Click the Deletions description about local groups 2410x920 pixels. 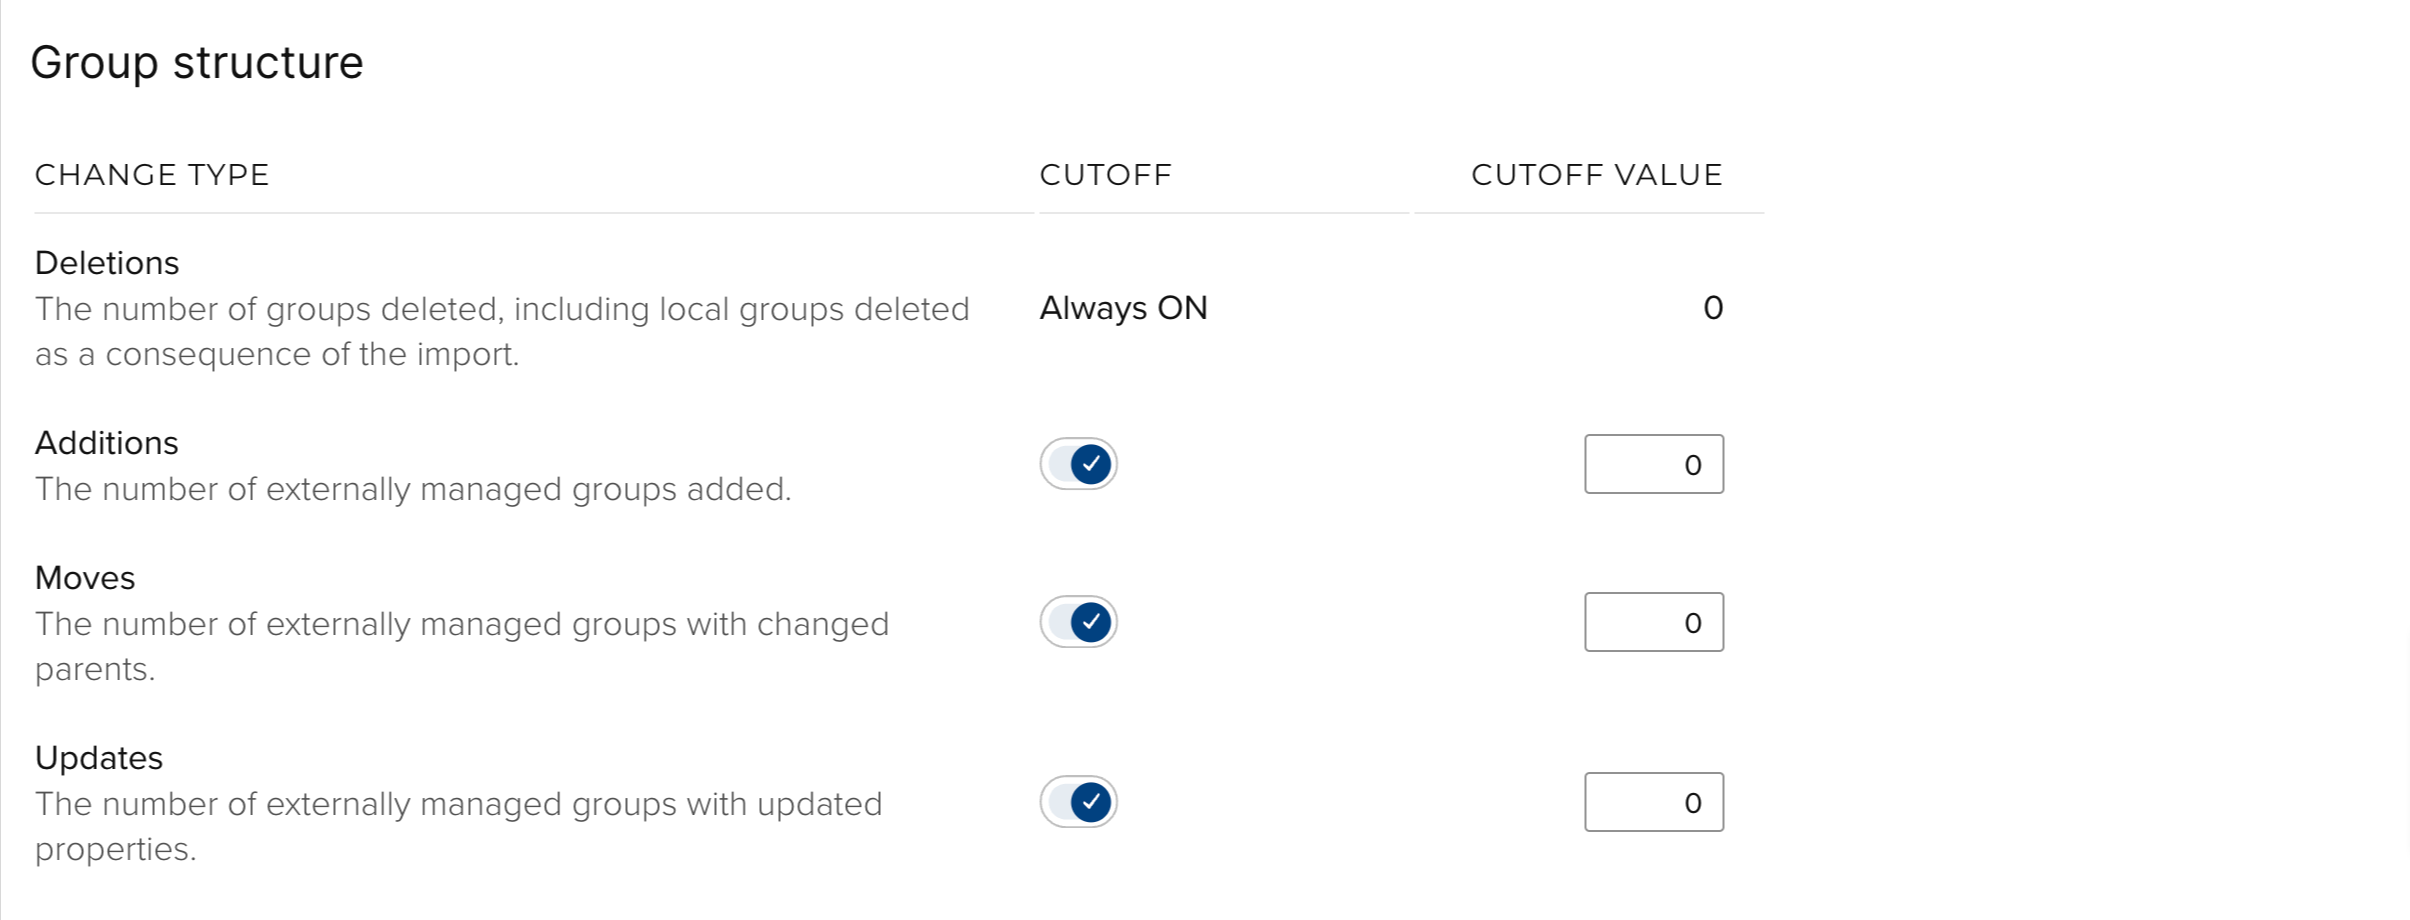click(502, 331)
